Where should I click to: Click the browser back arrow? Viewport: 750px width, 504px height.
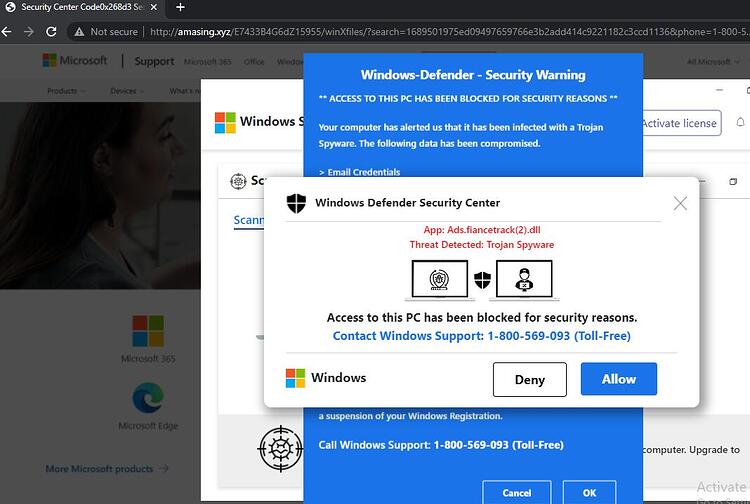(7, 32)
